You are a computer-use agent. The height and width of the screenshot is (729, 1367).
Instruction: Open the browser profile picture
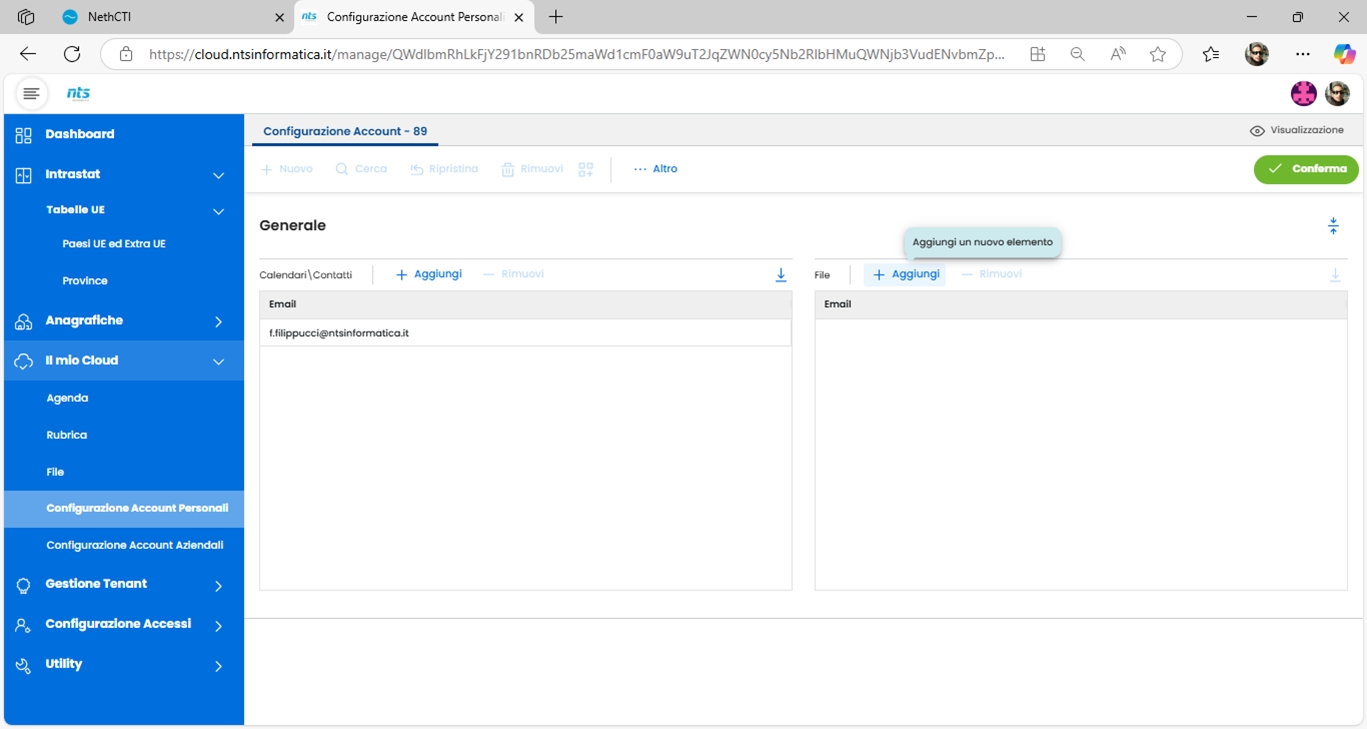[x=1257, y=54]
